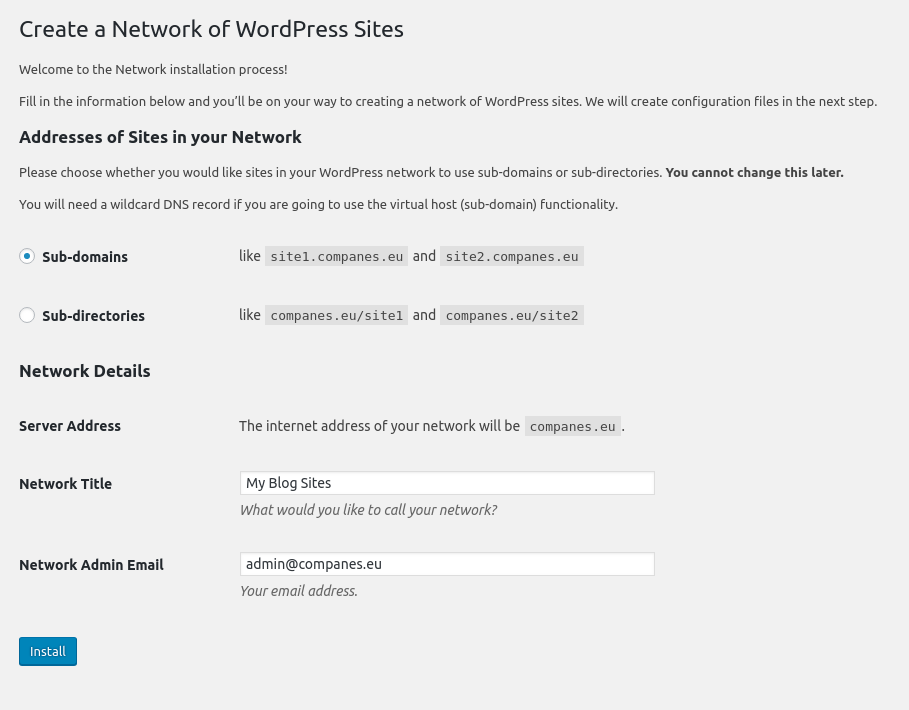Click the Network Title field label
Viewport: 909px width, 710px height.
pos(66,484)
